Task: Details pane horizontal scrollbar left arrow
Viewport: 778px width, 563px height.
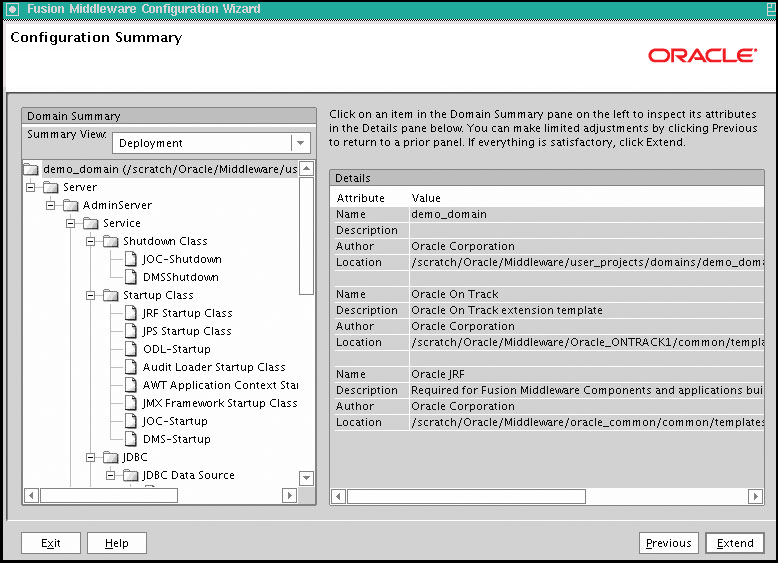Action: pos(338,496)
